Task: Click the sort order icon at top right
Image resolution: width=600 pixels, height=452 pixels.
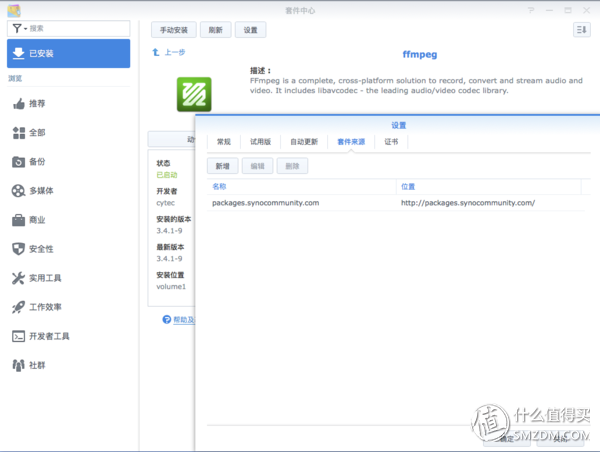Action: click(x=582, y=29)
